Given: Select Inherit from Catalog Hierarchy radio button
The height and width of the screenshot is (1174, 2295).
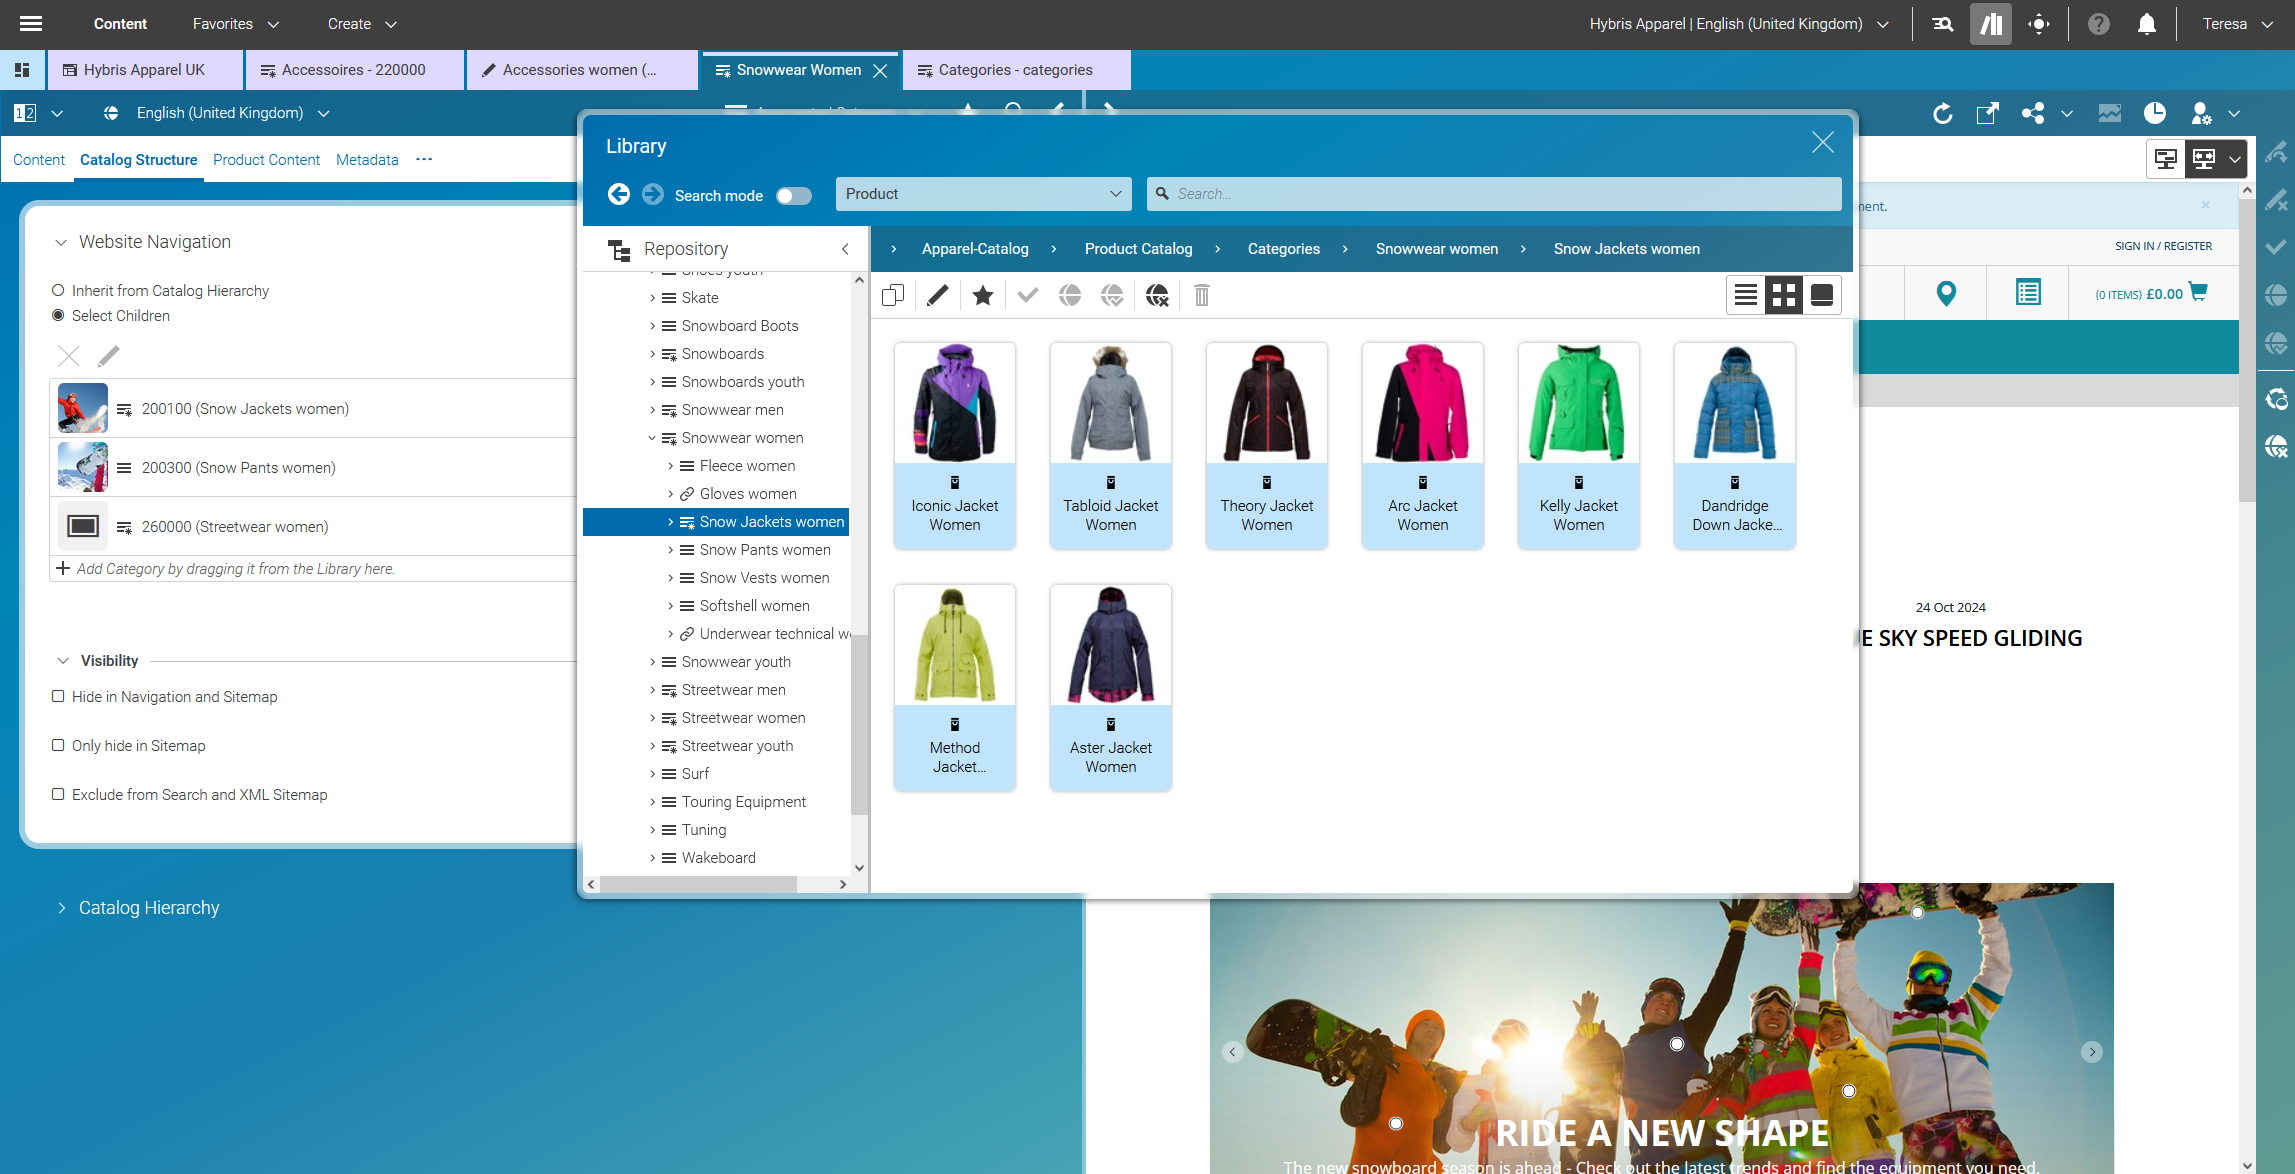Looking at the screenshot, I should pos(57,290).
